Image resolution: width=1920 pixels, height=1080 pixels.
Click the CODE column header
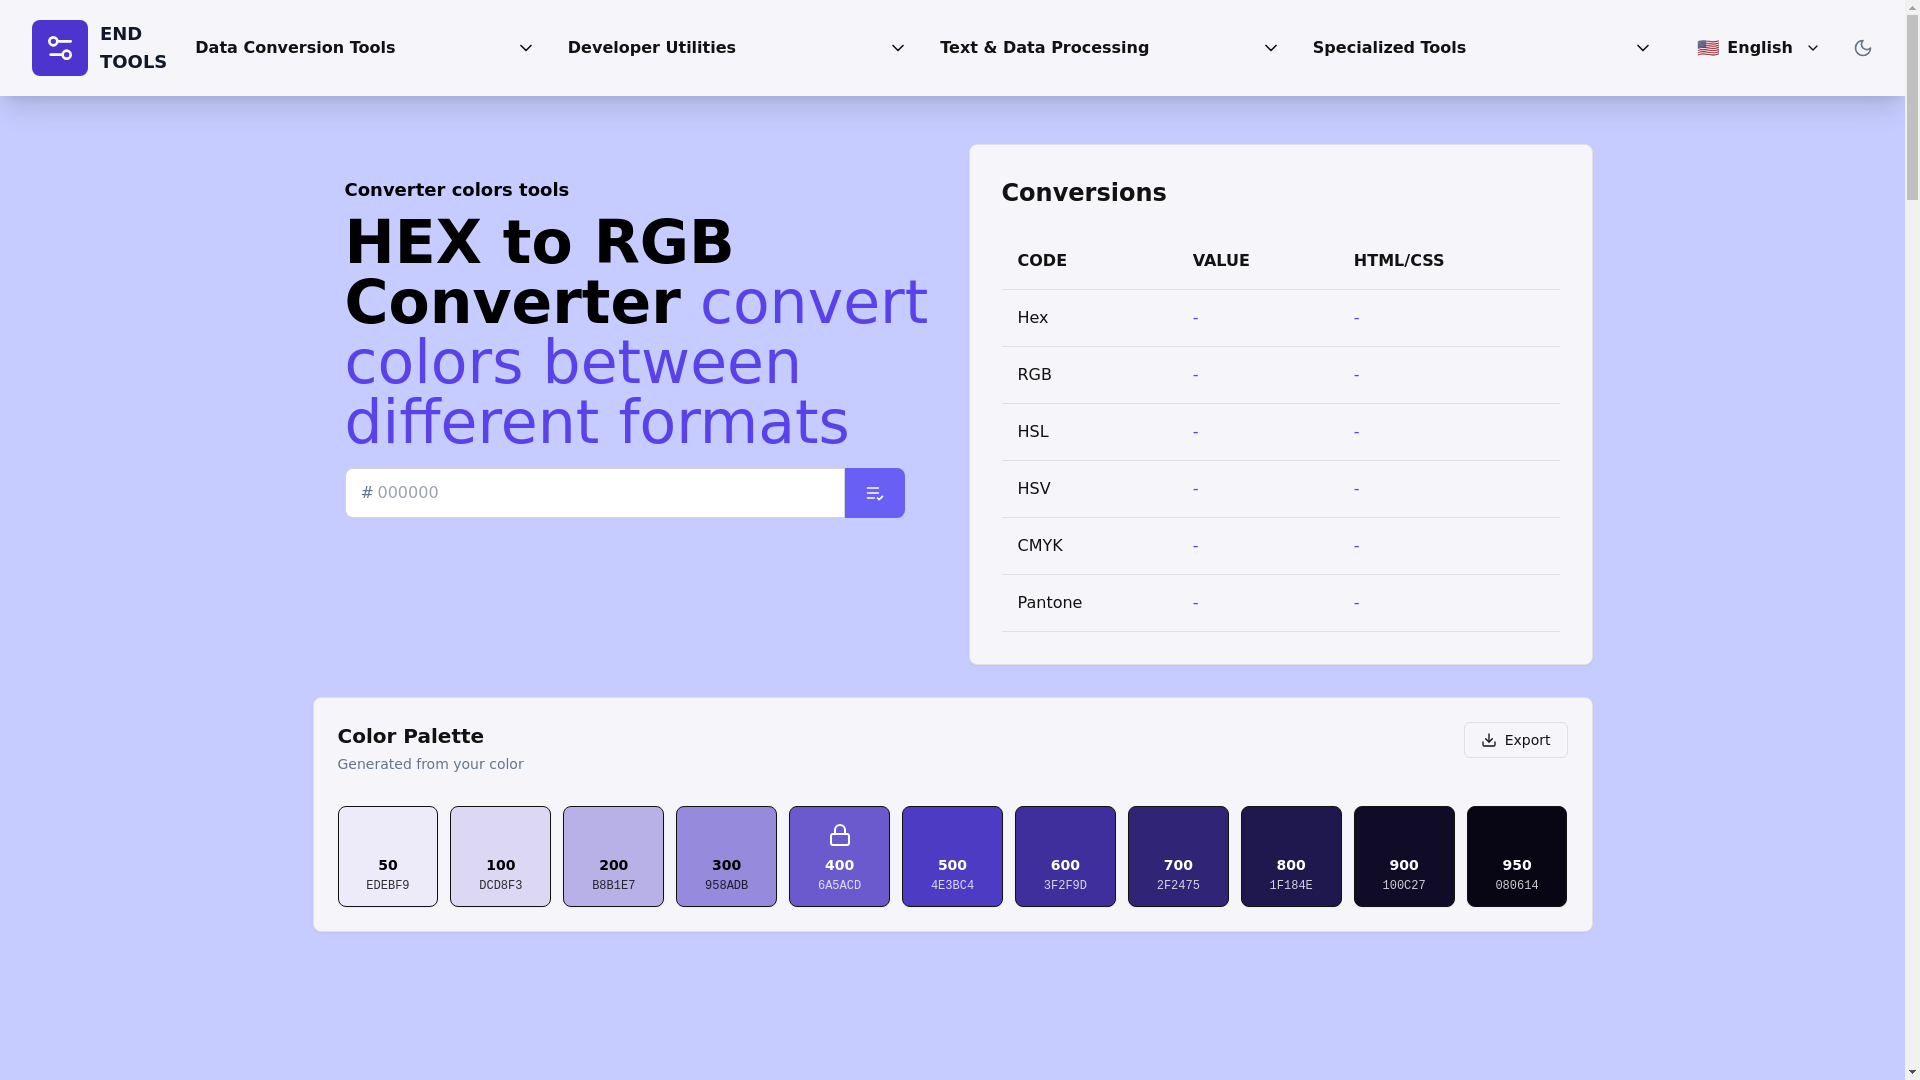click(x=1042, y=261)
